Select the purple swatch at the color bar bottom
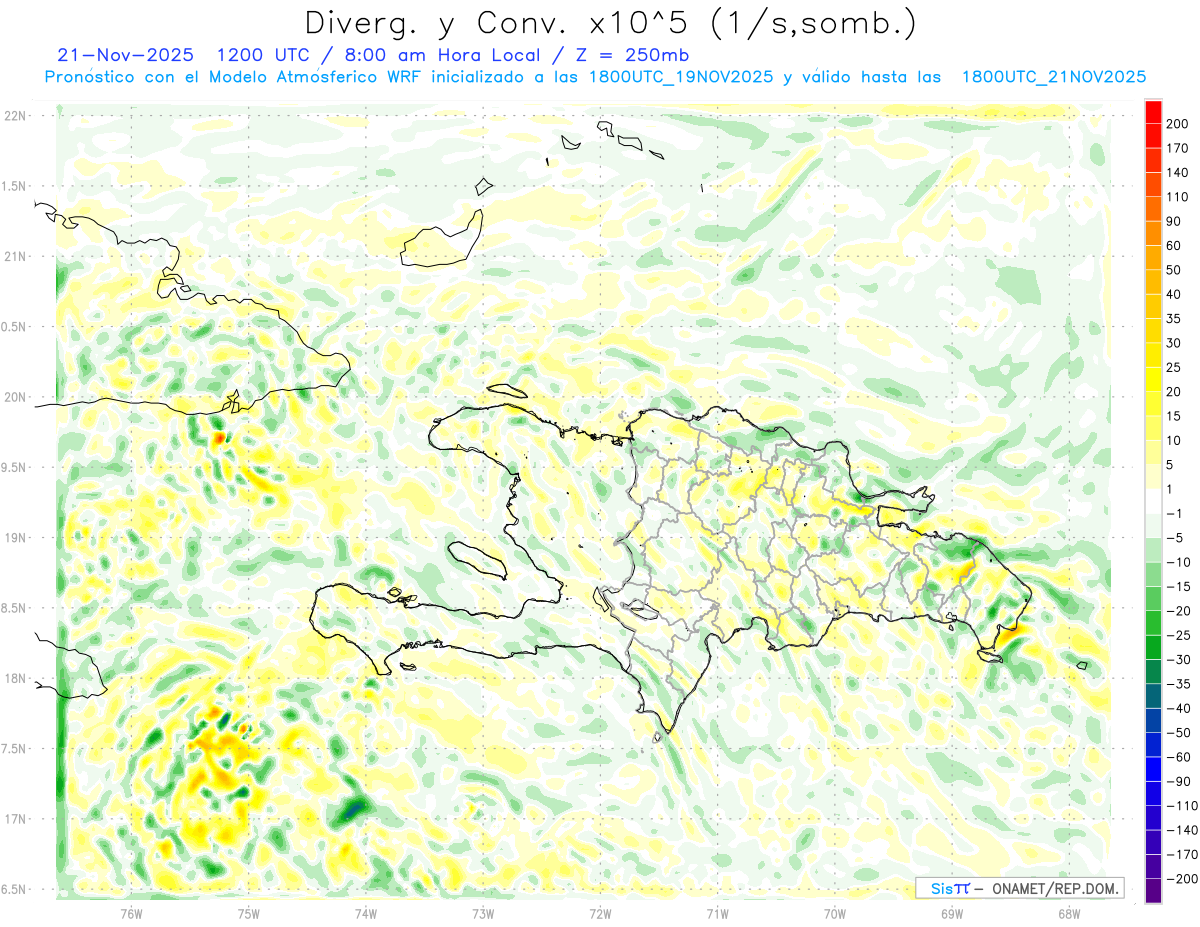Image resolution: width=1200 pixels, height=927 pixels. (x=1154, y=890)
